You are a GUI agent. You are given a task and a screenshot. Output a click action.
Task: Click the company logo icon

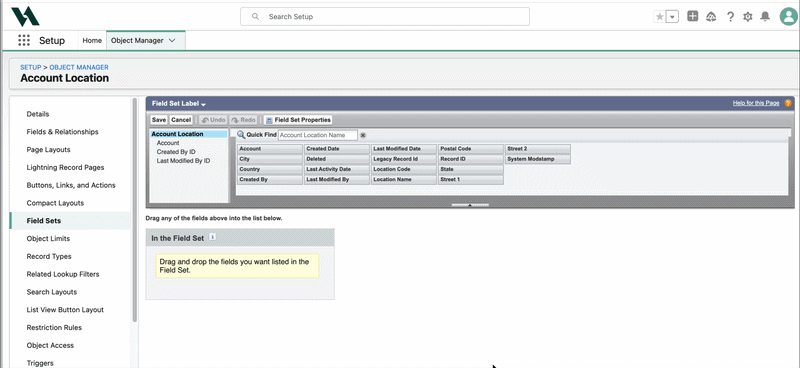(25, 16)
